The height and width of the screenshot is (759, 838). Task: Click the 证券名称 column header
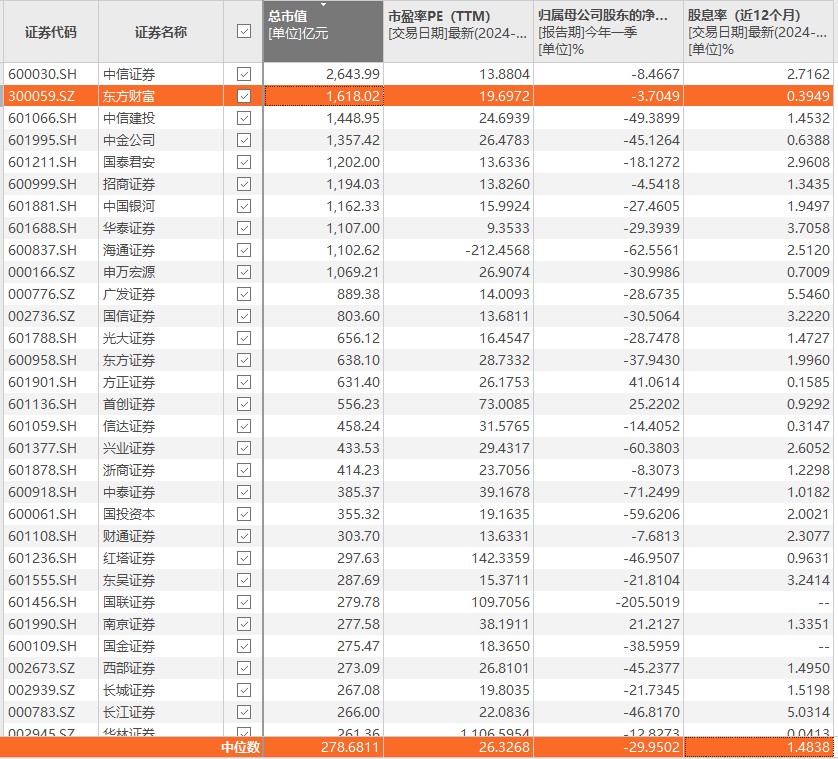161,32
